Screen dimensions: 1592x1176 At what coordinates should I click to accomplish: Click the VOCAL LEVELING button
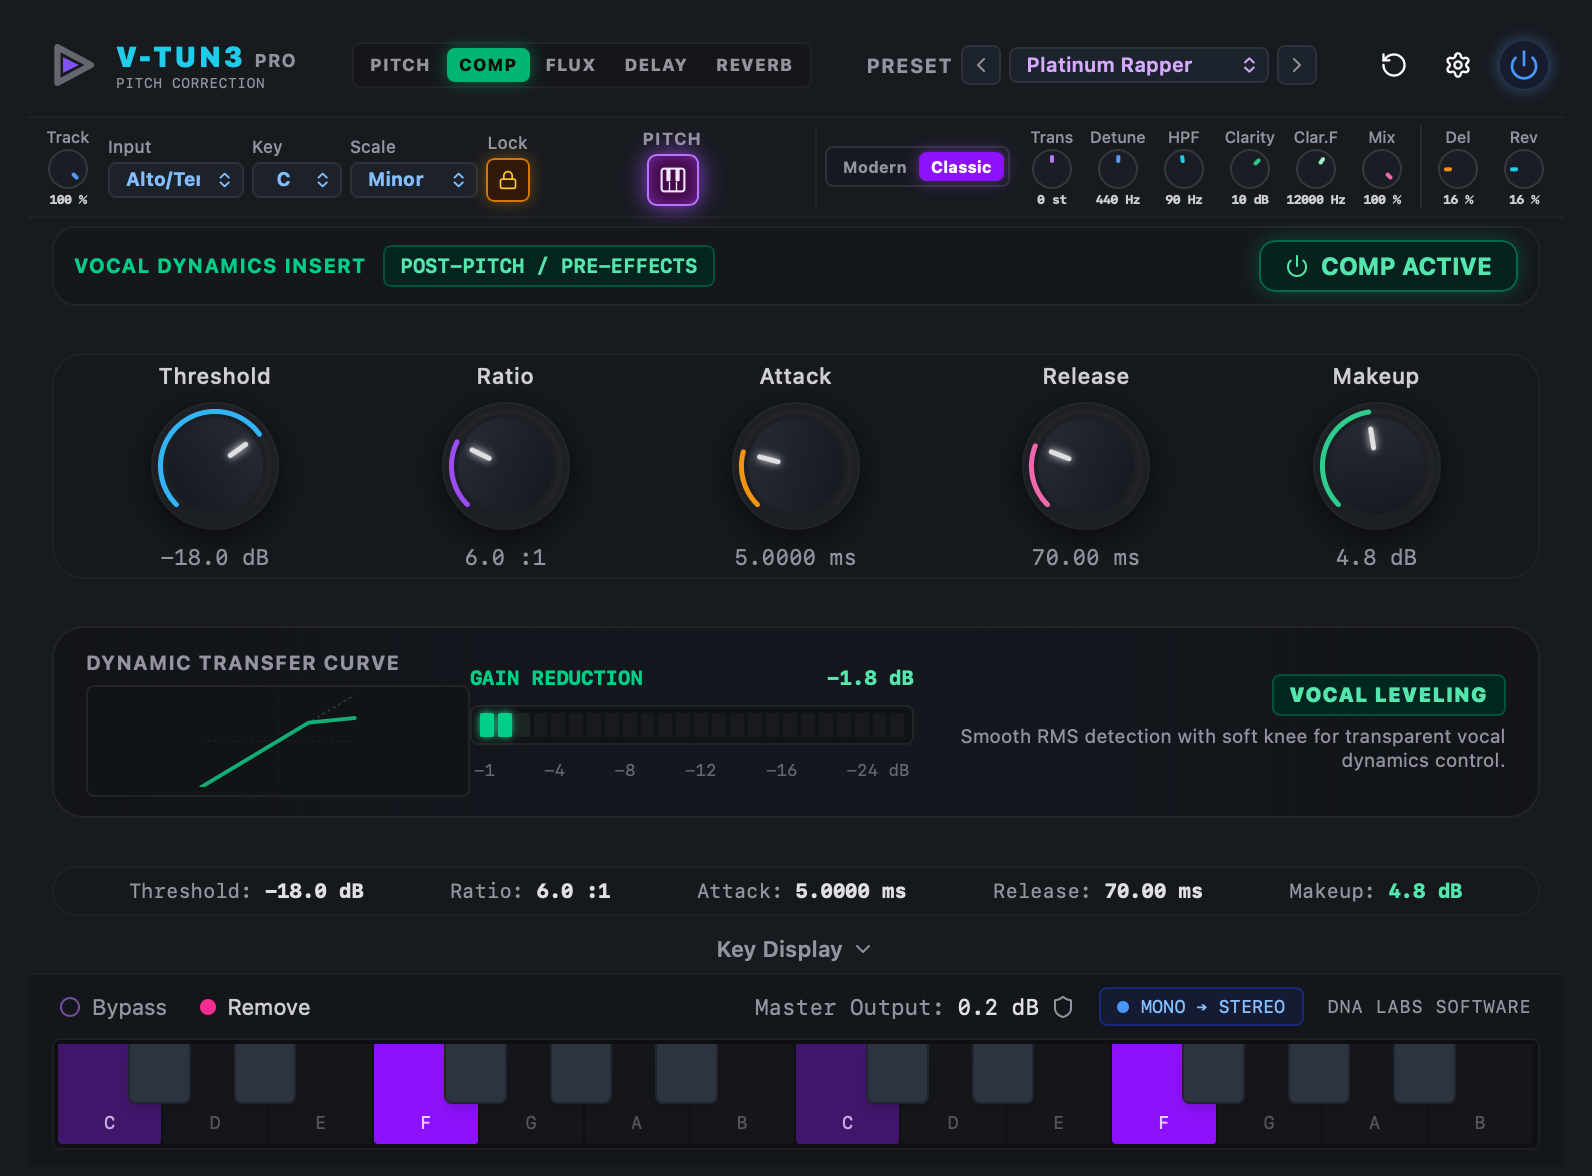(x=1388, y=695)
